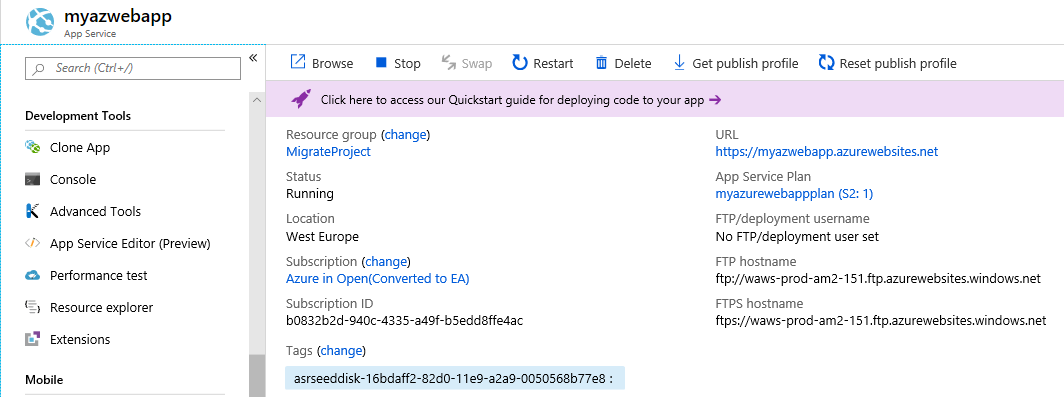Click the purple arrow after Quickstart text
Screen dimensions: 1064x397
point(715,100)
